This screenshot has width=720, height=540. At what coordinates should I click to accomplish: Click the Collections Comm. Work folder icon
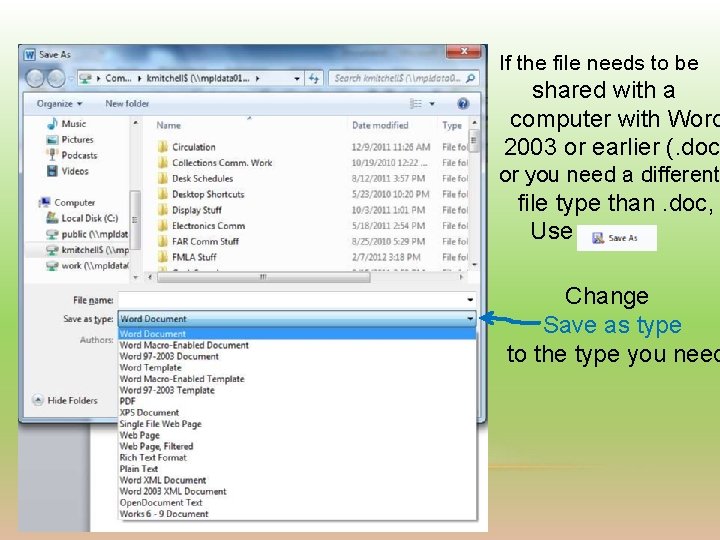[x=162, y=163]
